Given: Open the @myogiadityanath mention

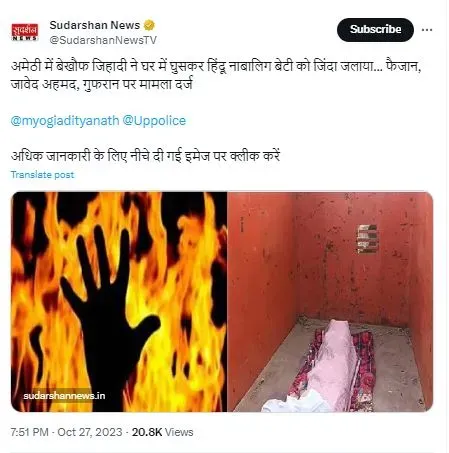Looking at the screenshot, I should click(x=65, y=121).
